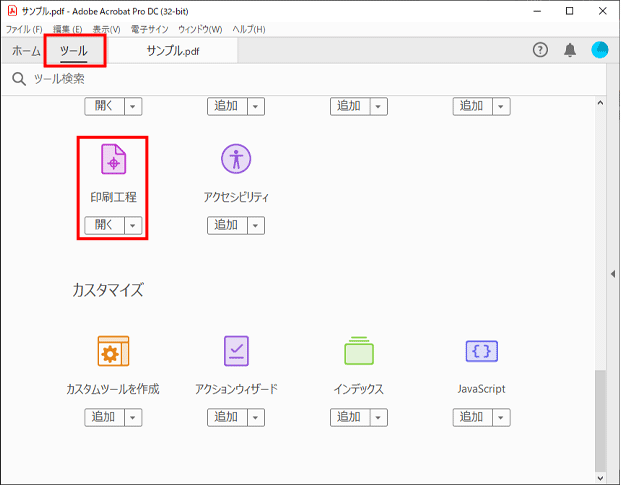Open notifications bell icon
Image resolution: width=623 pixels, height=485 pixels.
(x=570, y=50)
